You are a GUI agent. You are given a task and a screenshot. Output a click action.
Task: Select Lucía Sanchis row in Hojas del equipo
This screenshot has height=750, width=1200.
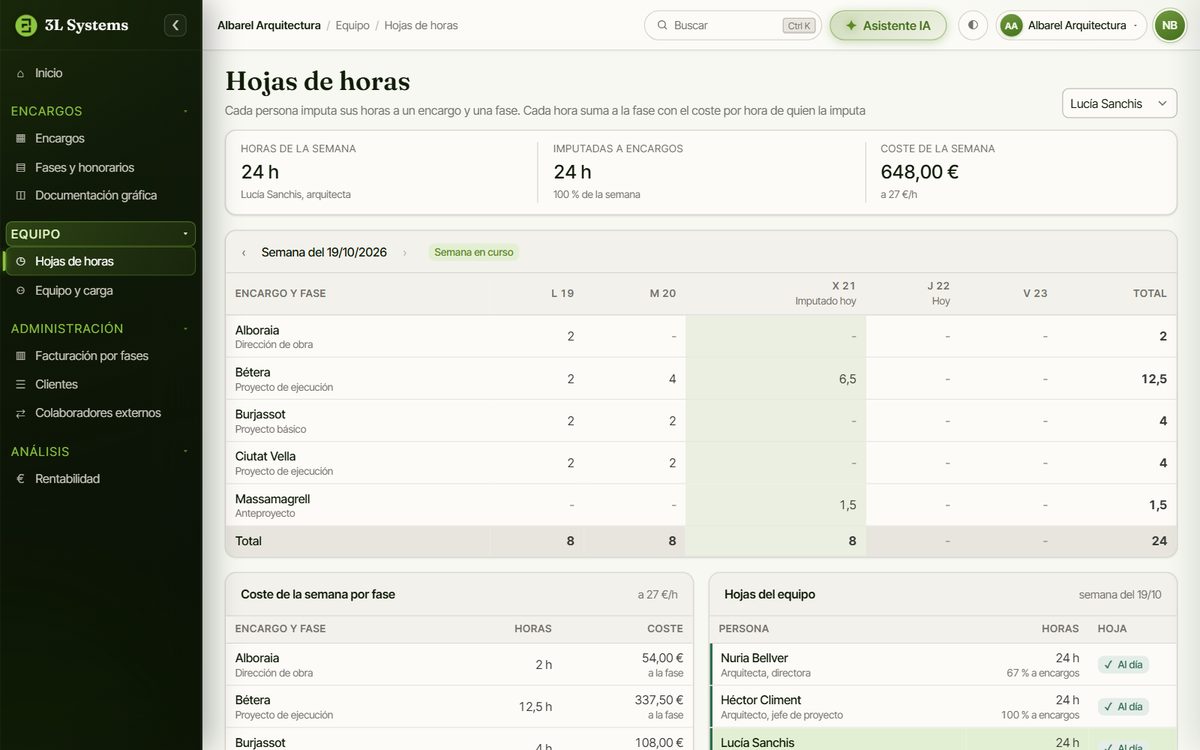pyautogui.click(x=943, y=739)
